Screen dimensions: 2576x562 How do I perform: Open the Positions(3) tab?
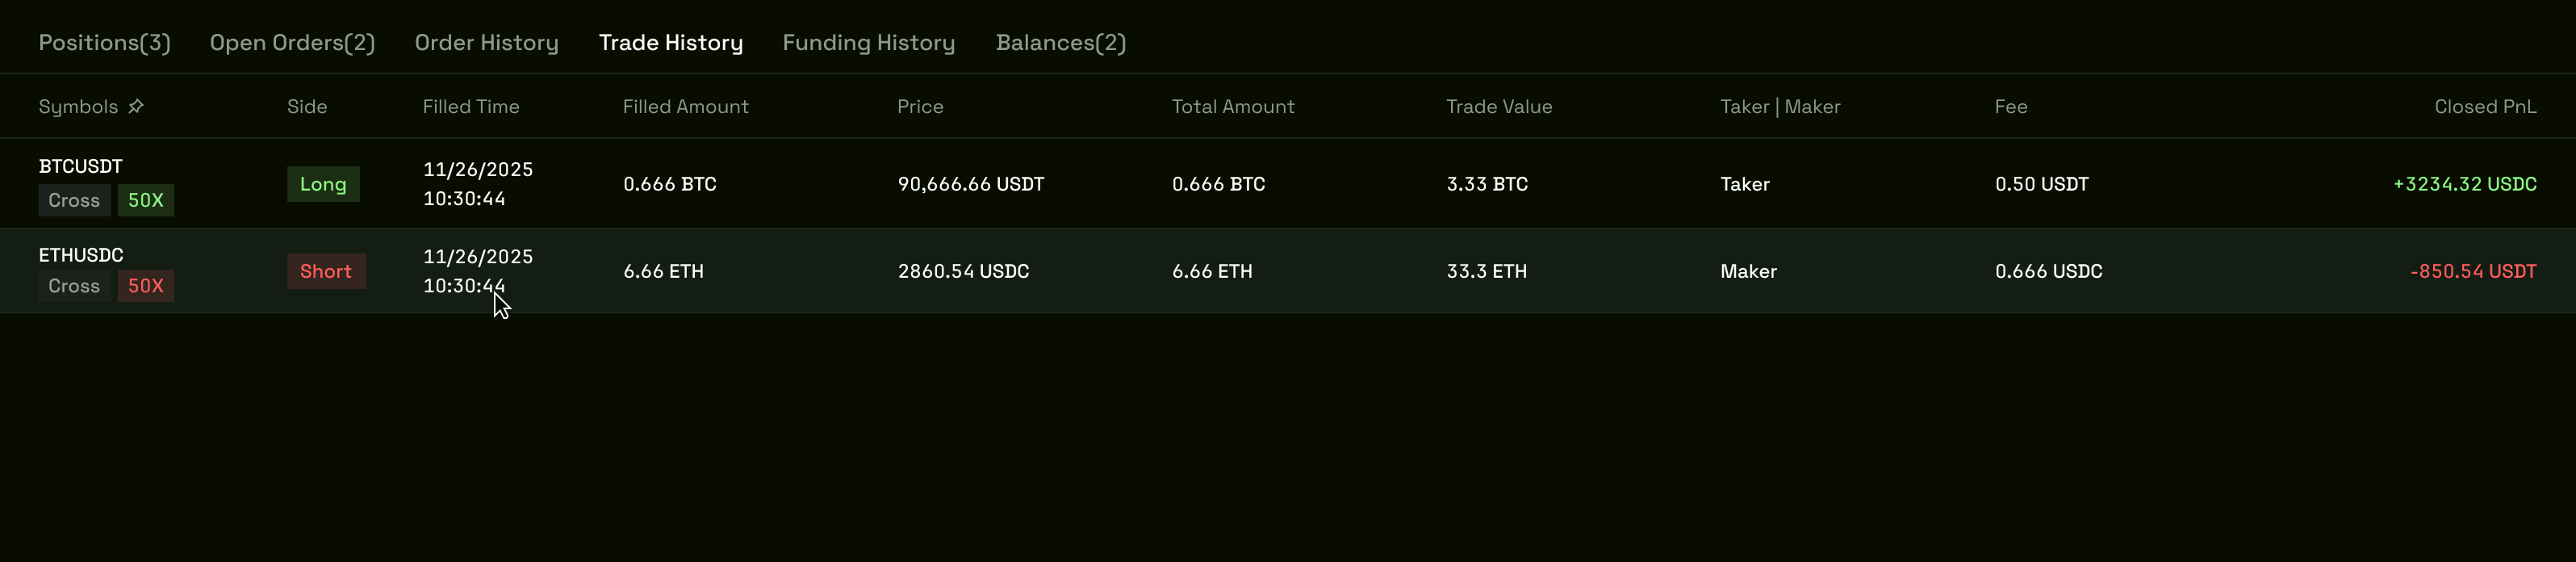coord(104,43)
